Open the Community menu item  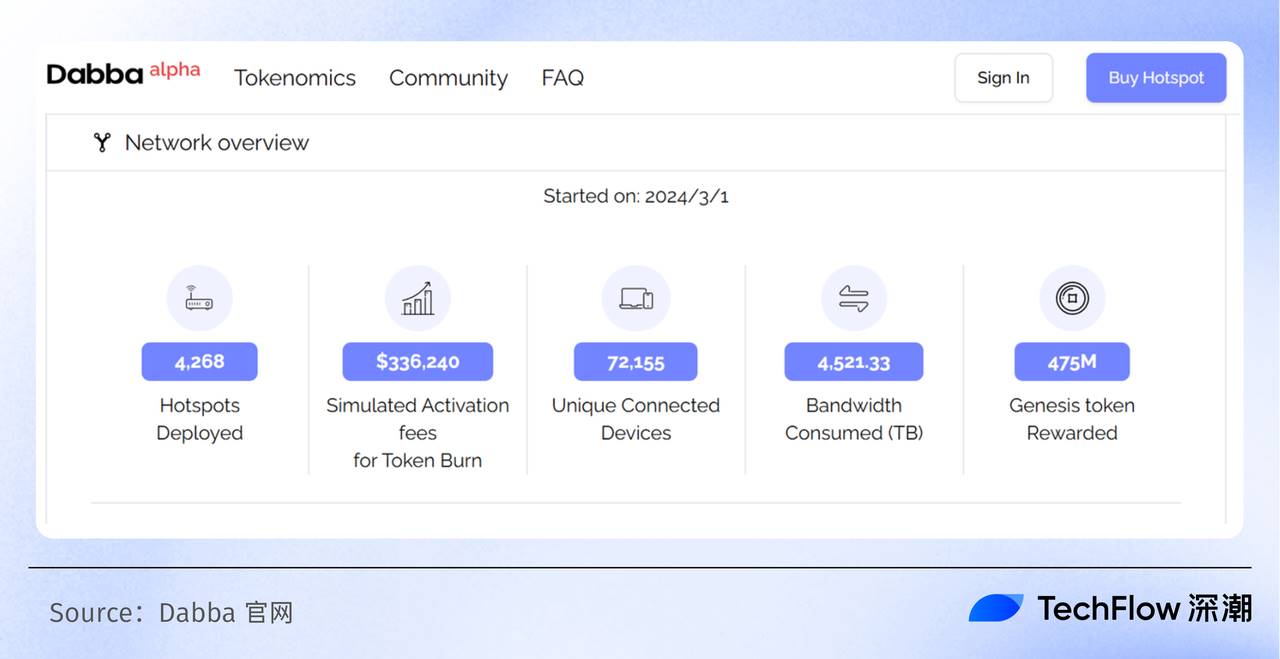pyautogui.click(x=448, y=78)
